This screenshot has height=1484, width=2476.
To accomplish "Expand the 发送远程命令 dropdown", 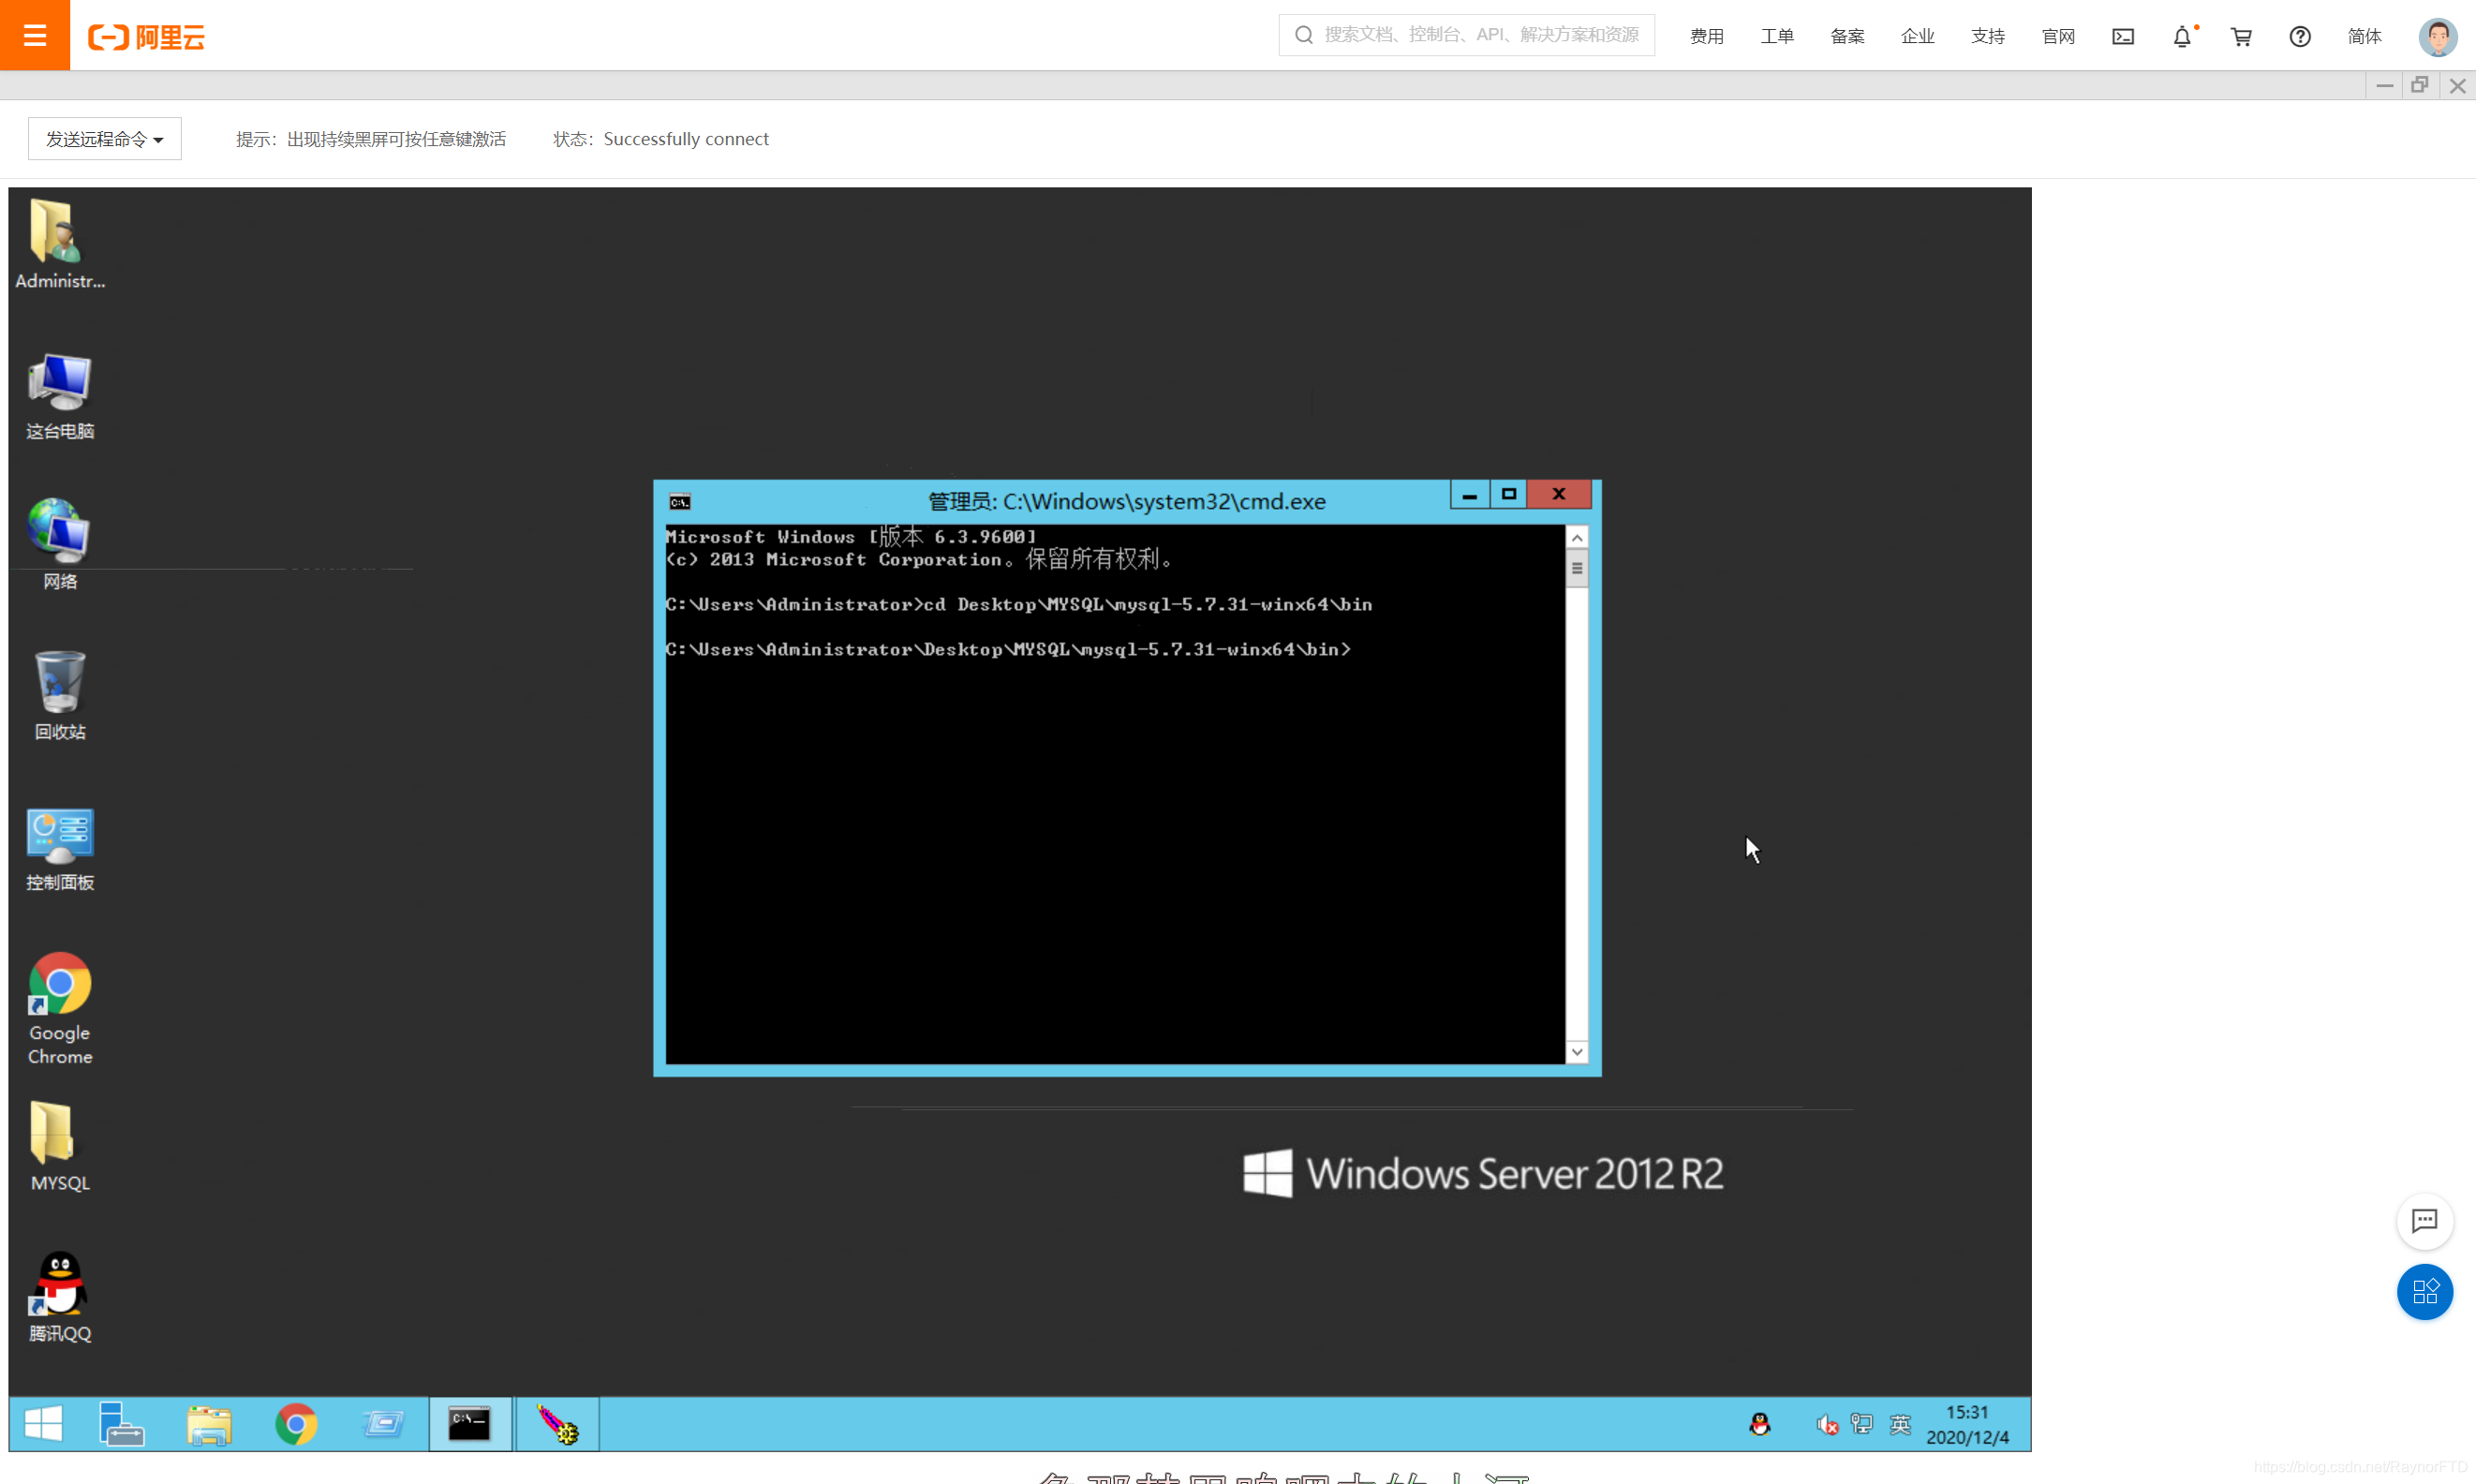I will click(x=104, y=139).
